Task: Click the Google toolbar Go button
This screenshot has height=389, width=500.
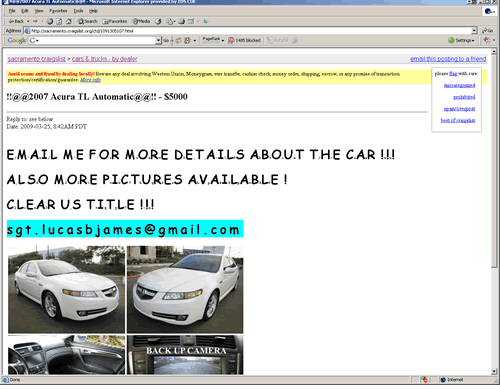Action: (166, 40)
